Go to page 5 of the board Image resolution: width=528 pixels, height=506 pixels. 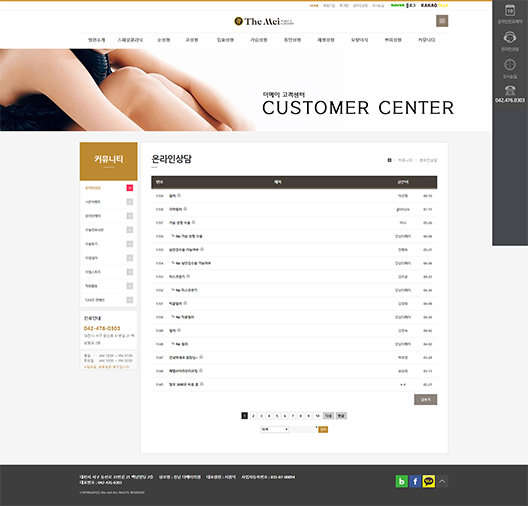(277, 416)
